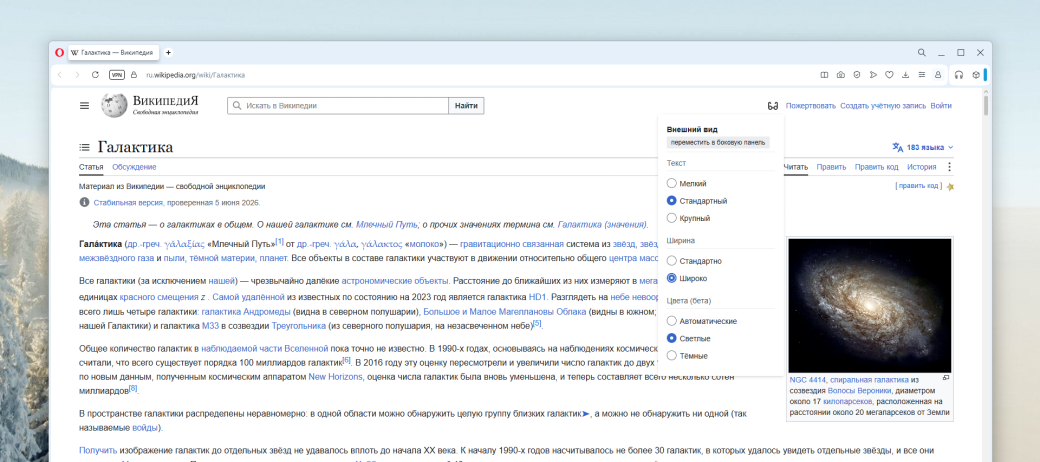1040x462 pixels.
Task: Open the music player headphones icon
Action: coord(958,75)
